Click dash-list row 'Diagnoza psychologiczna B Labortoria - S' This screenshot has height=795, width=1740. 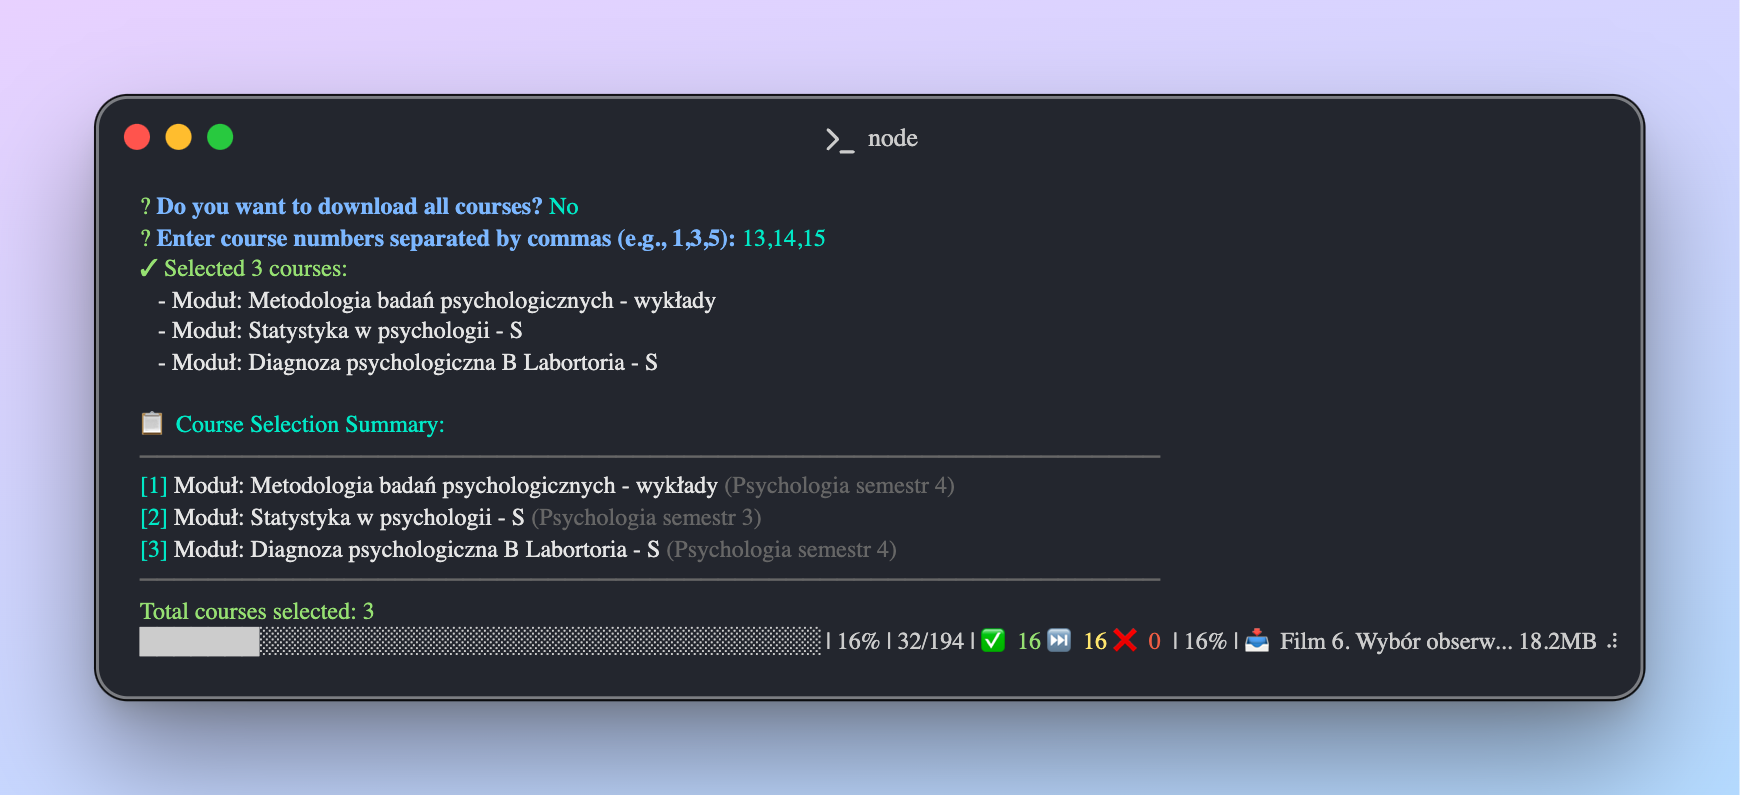pyautogui.click(x=408, y=362)
